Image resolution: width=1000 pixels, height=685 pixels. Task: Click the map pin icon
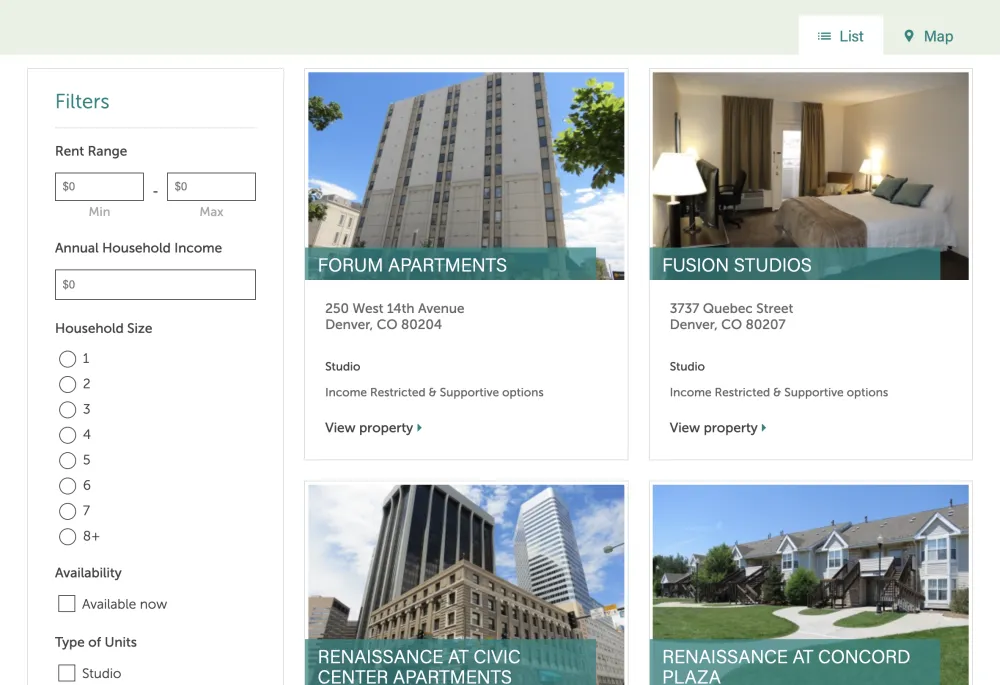point(909,36)
